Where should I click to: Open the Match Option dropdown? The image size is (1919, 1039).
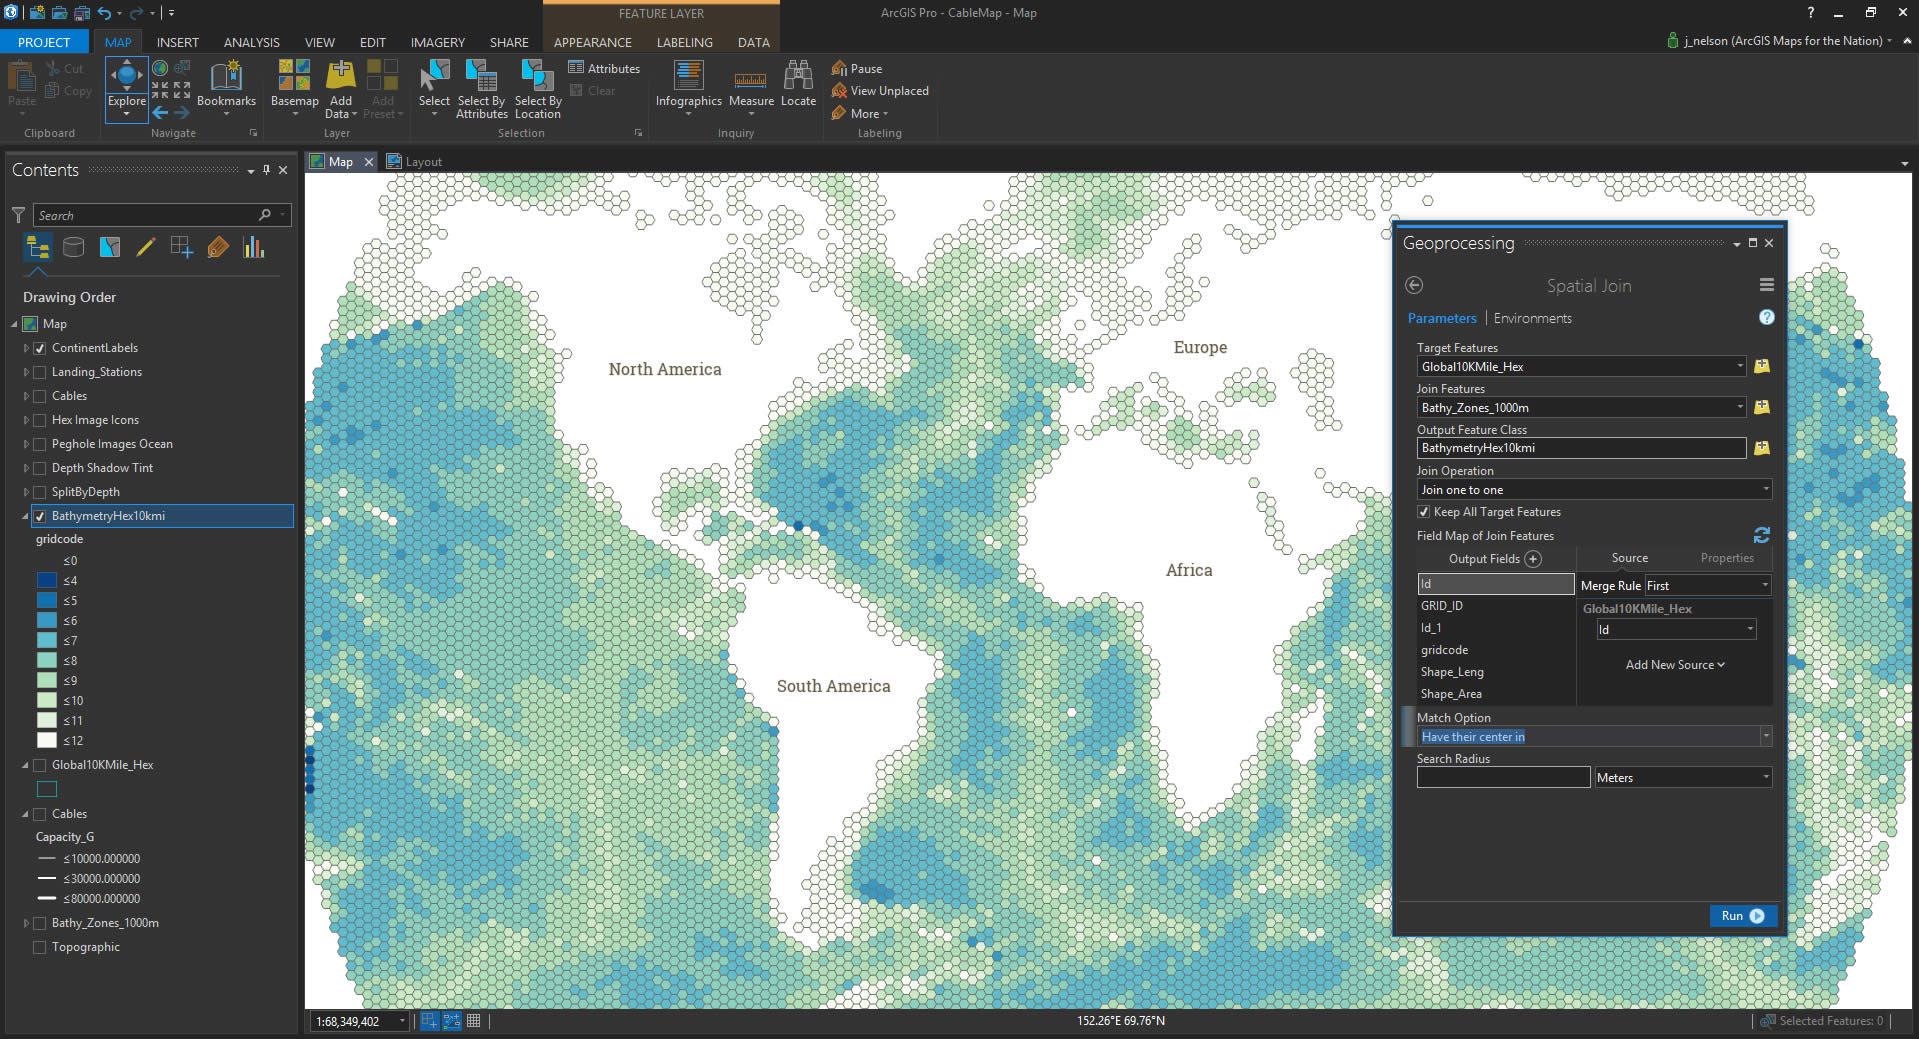coord(1765,737)
